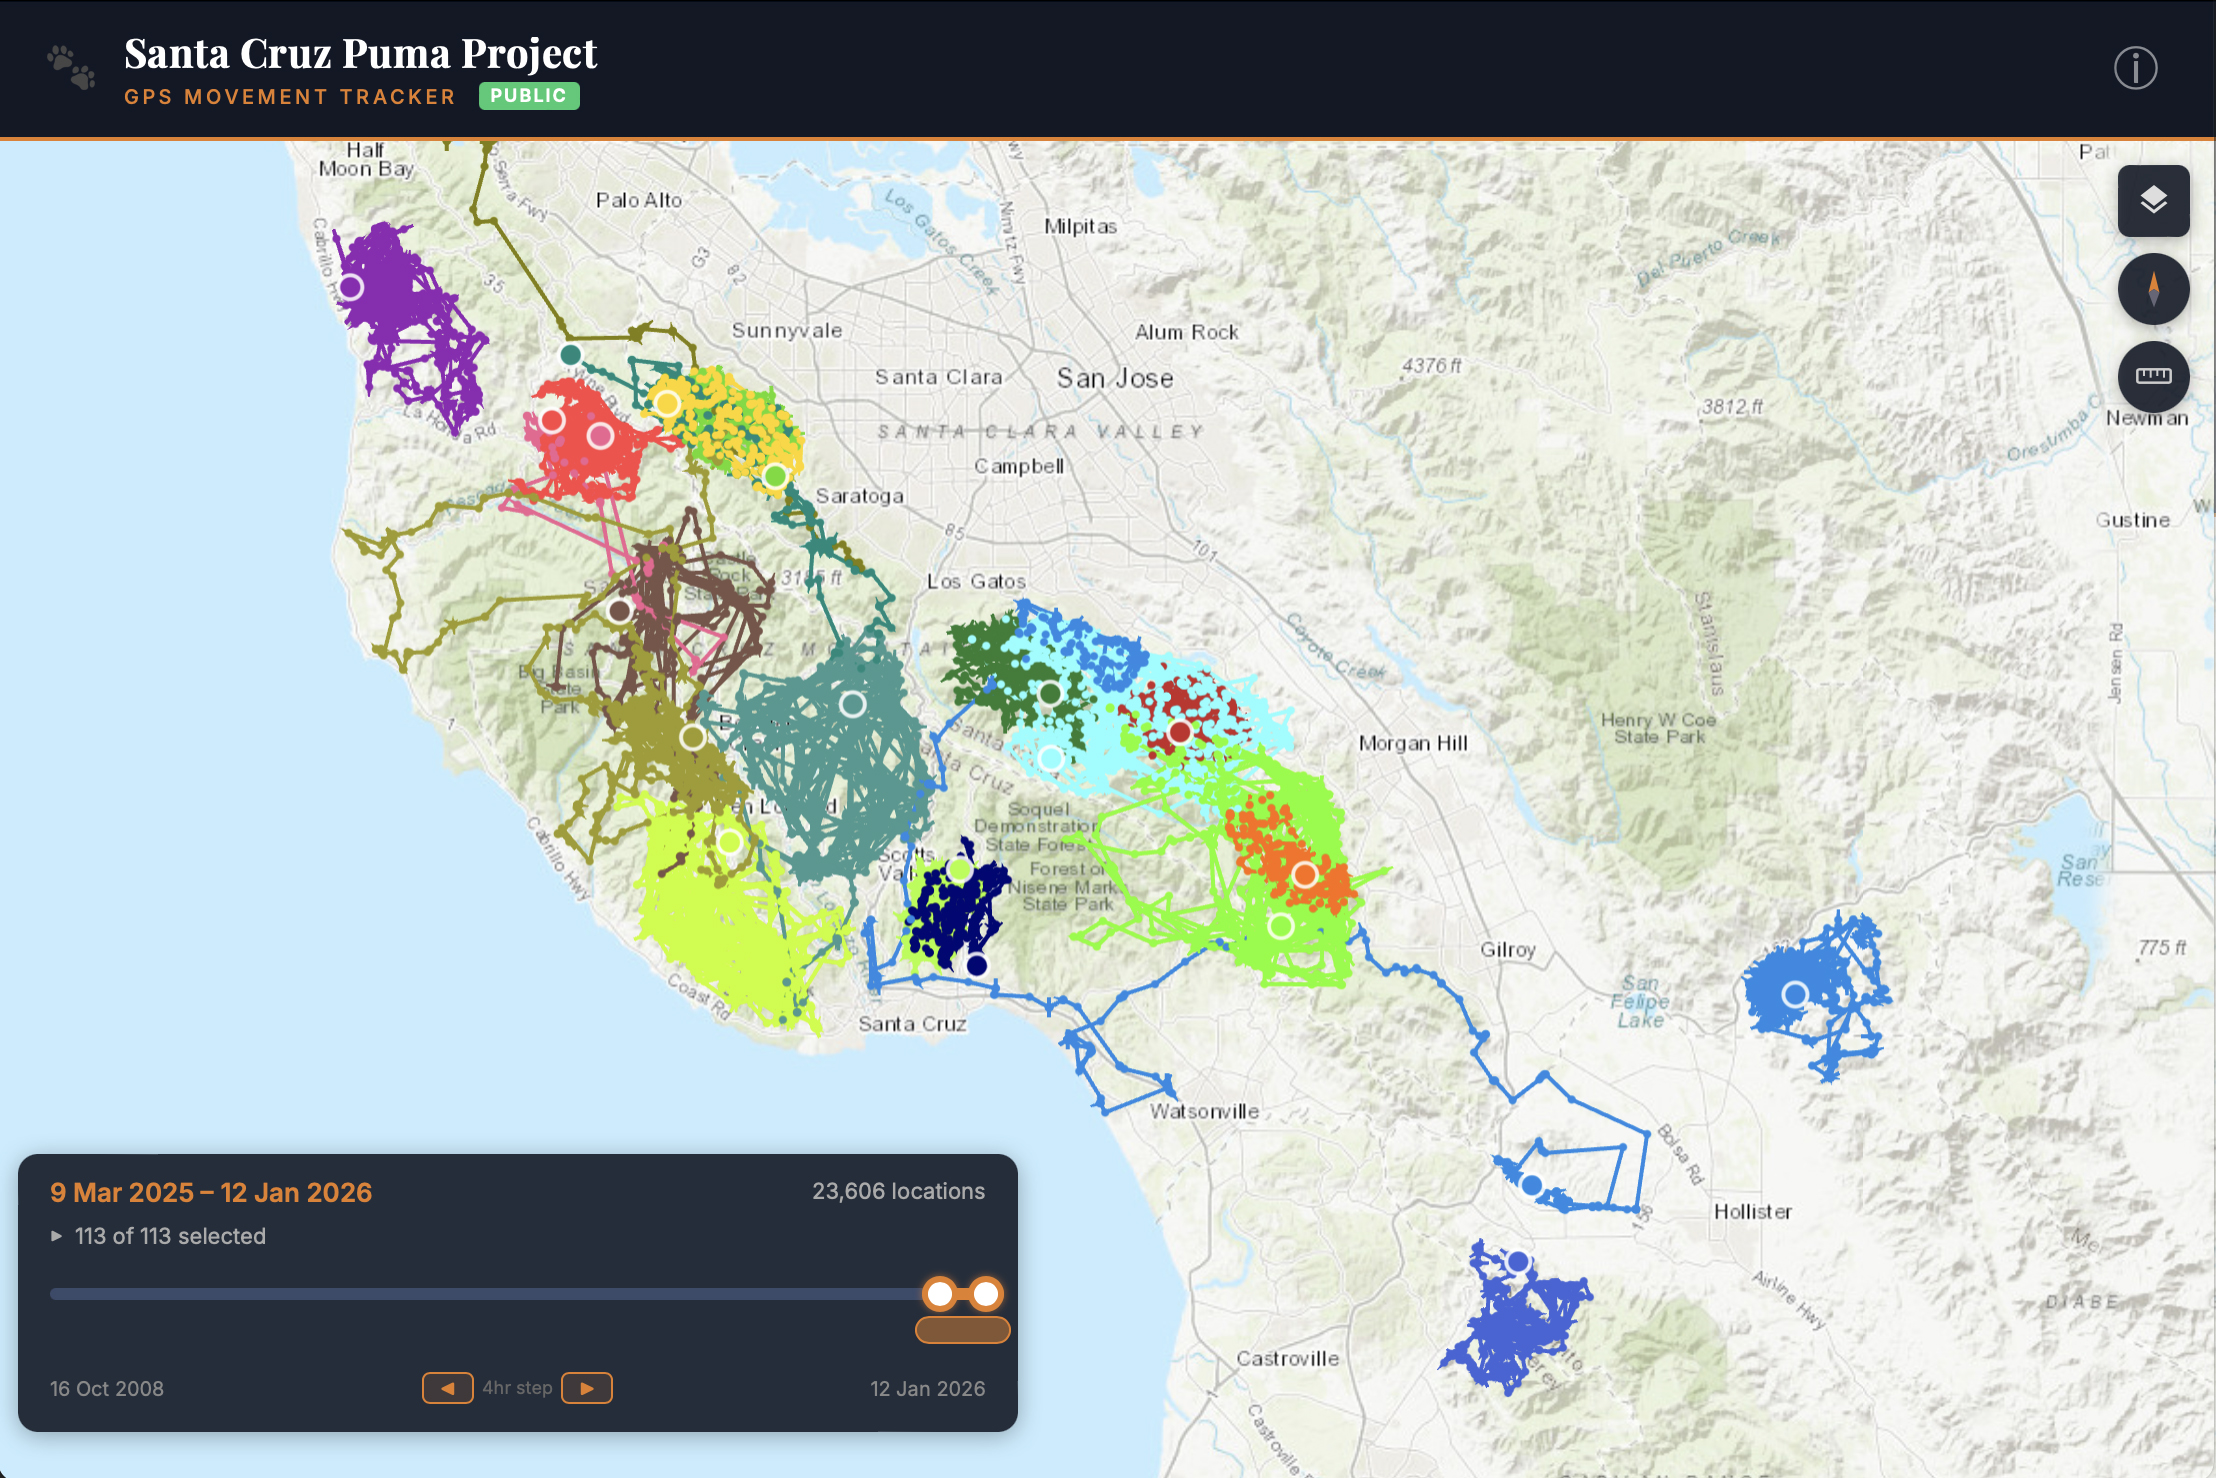Click the compass north-reset button
The height and width of the screenshot is (1478, 2216).
[2153, 289]
